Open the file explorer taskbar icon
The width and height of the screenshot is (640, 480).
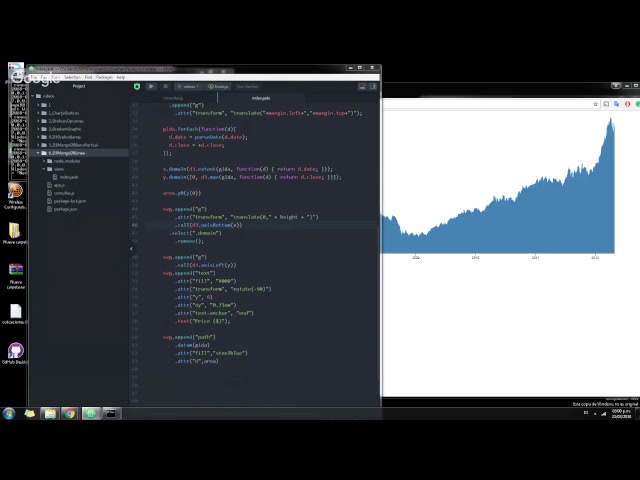tap(50, 413)
